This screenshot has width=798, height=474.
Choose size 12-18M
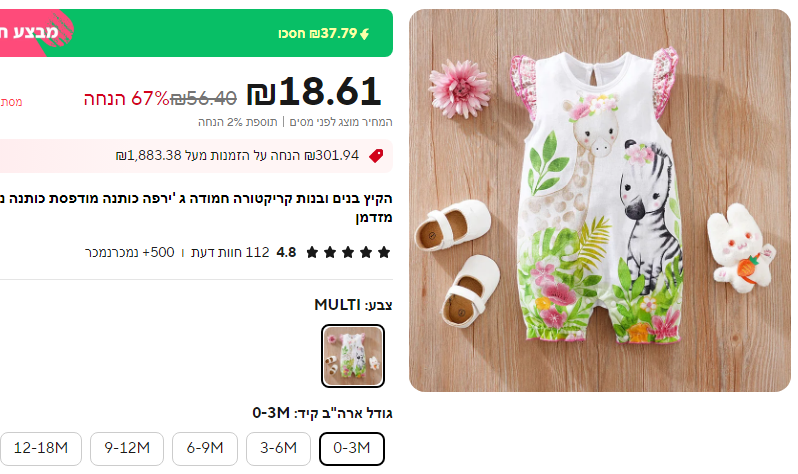click(41, 449)
